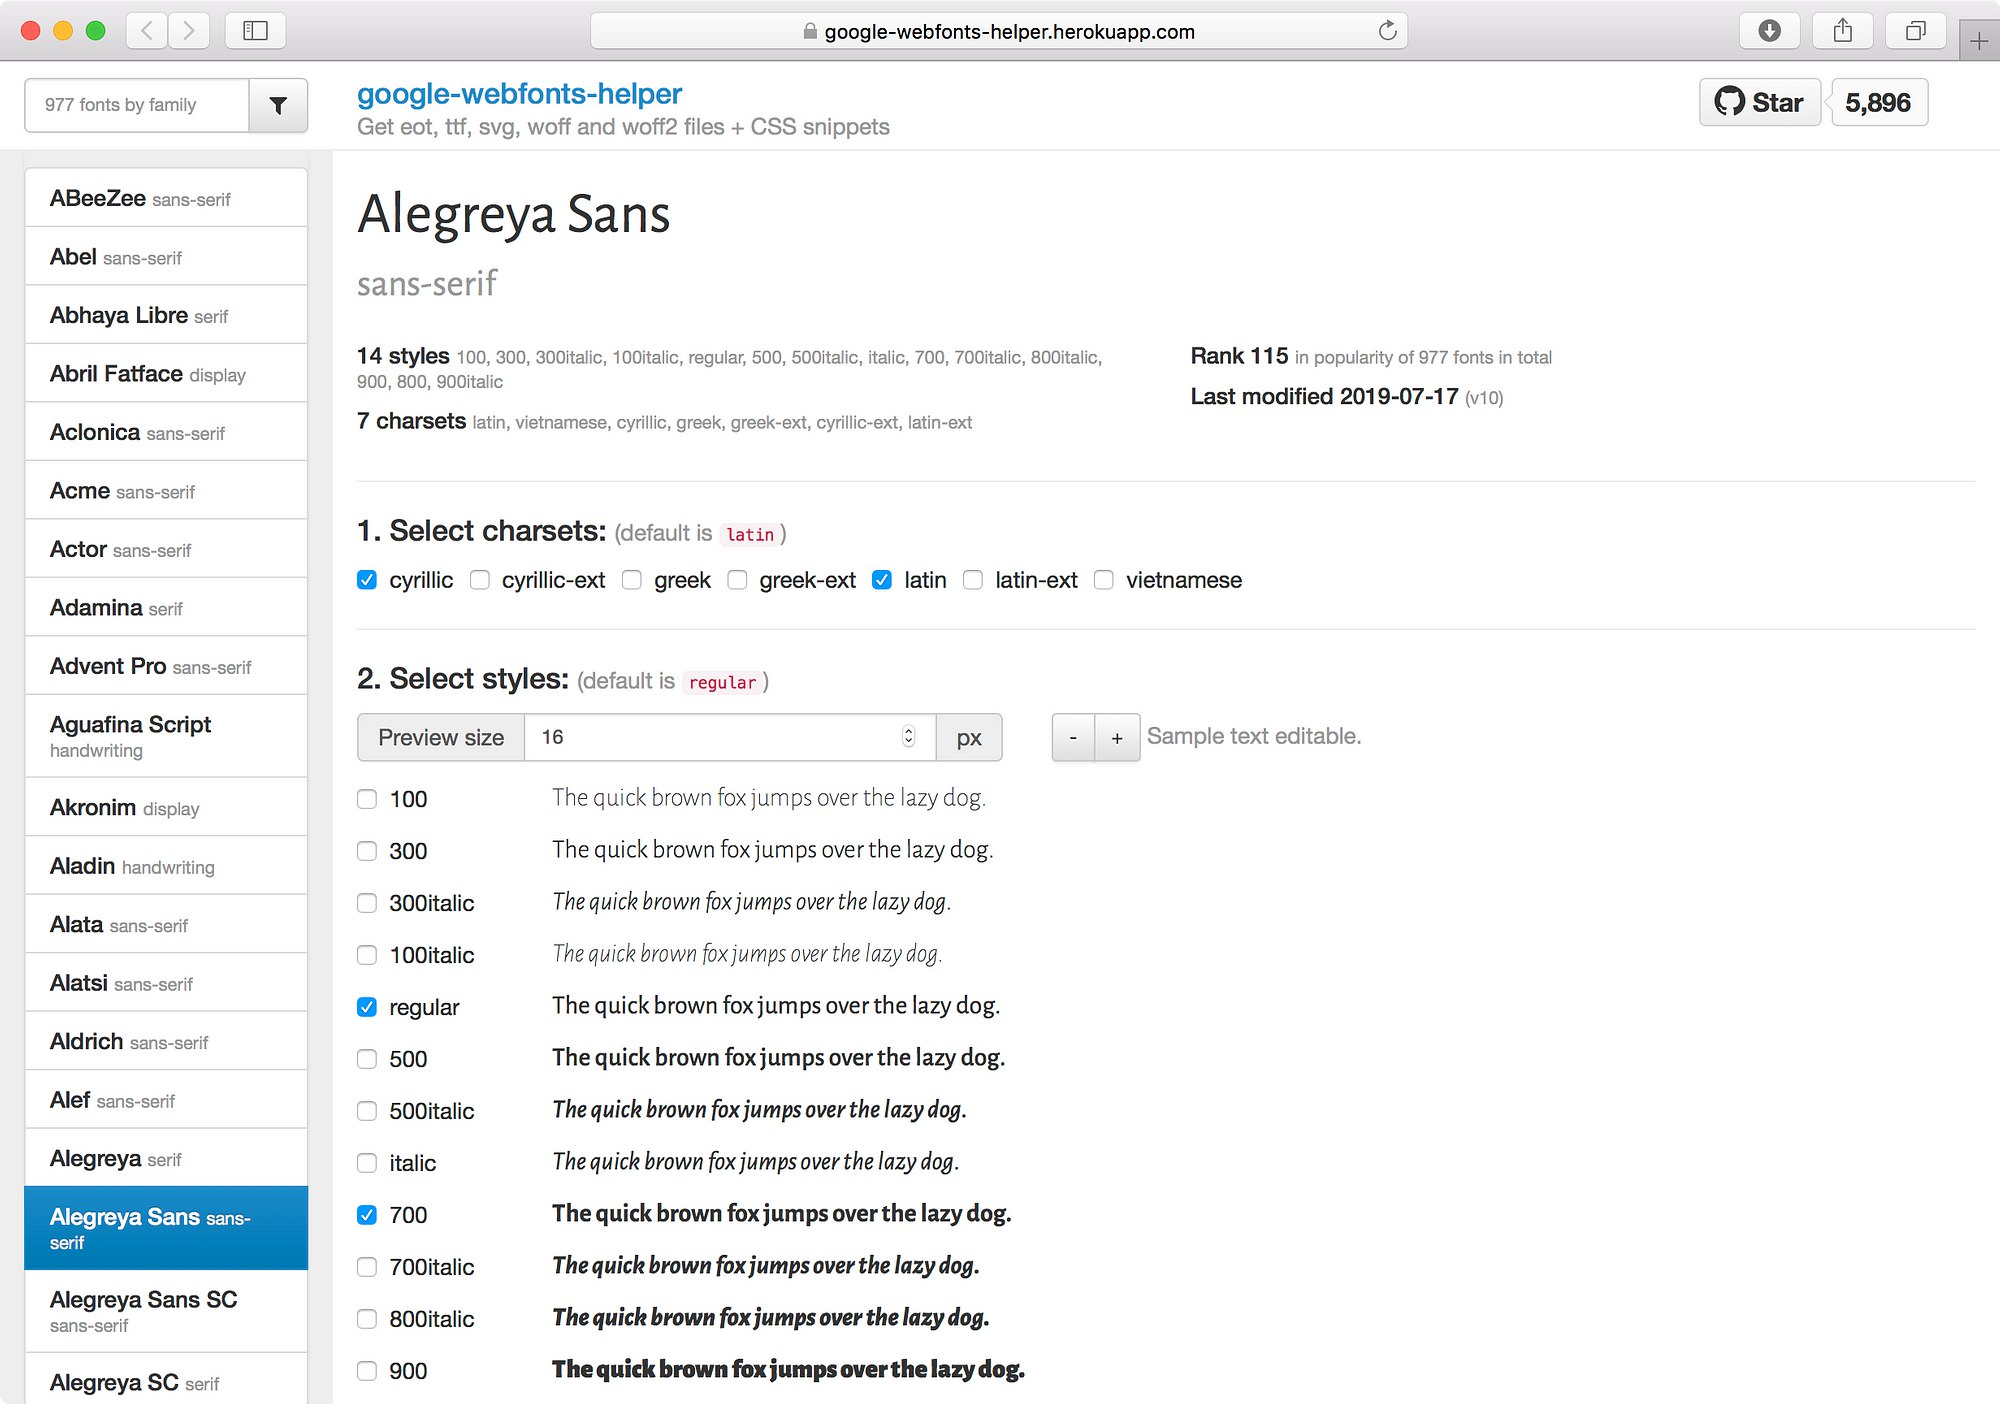Edit the 700 style sample text
2000x1404 pixels.
tap(782, 1214)
